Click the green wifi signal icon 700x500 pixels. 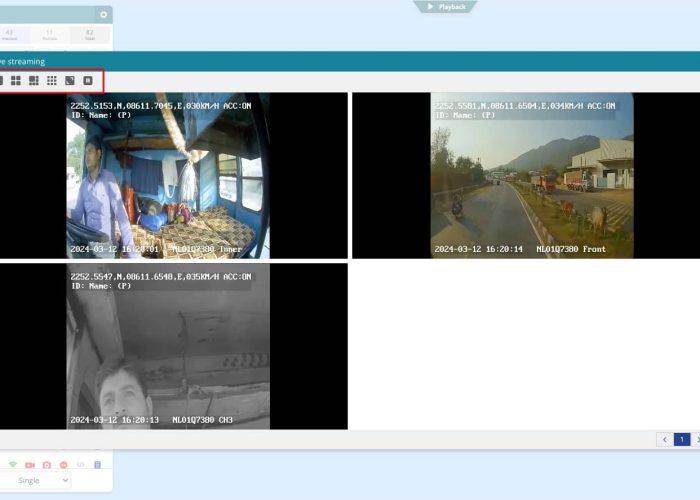click(13, 465)
